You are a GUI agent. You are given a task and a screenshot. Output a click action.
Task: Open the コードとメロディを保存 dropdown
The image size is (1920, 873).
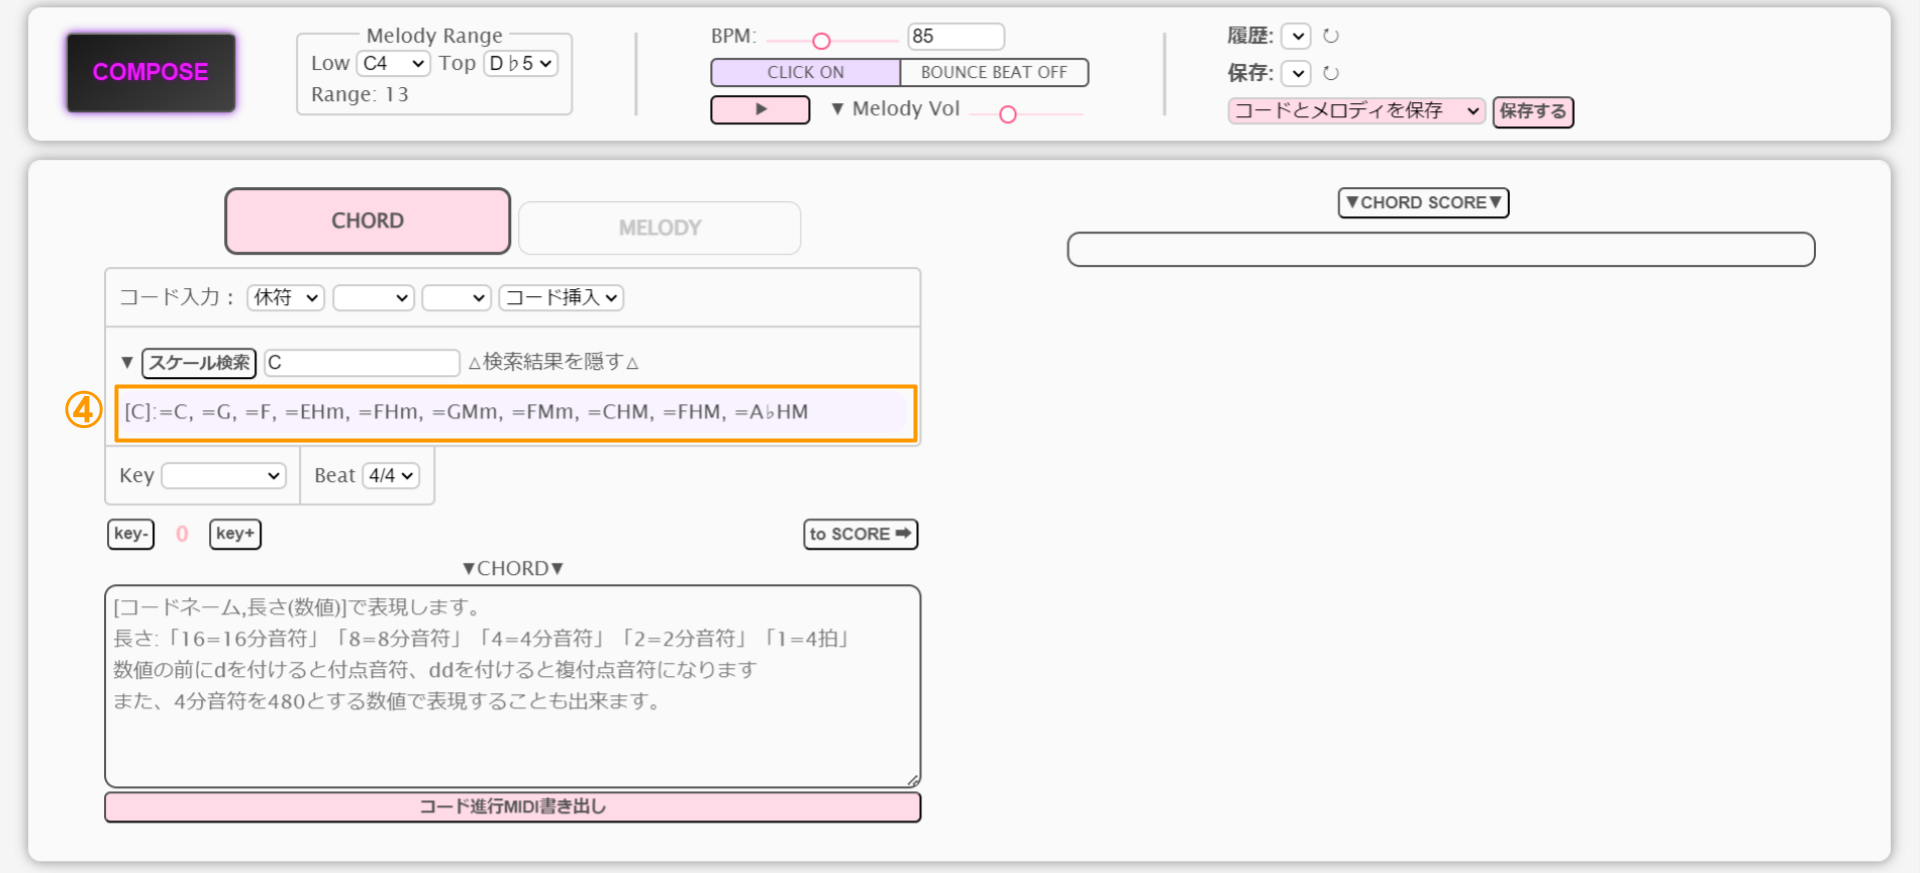(x=1356, y=110)
